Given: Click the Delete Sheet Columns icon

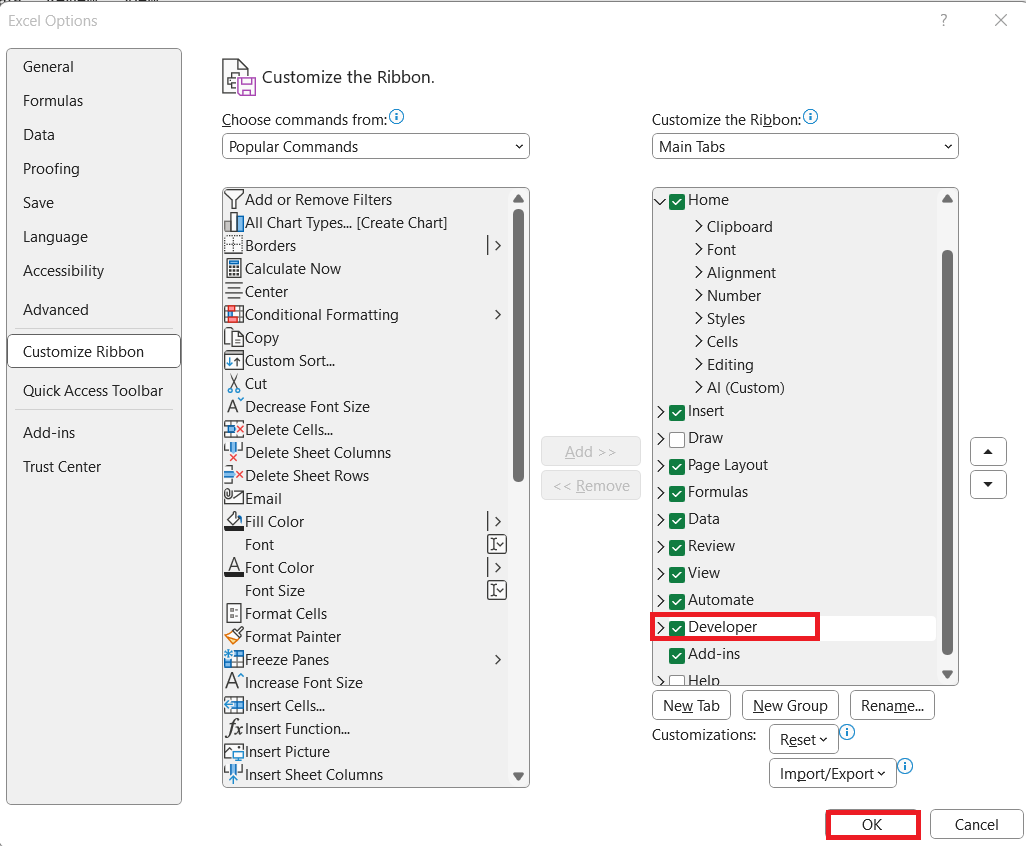Looking at the screenshot, I should pos(234,452).
